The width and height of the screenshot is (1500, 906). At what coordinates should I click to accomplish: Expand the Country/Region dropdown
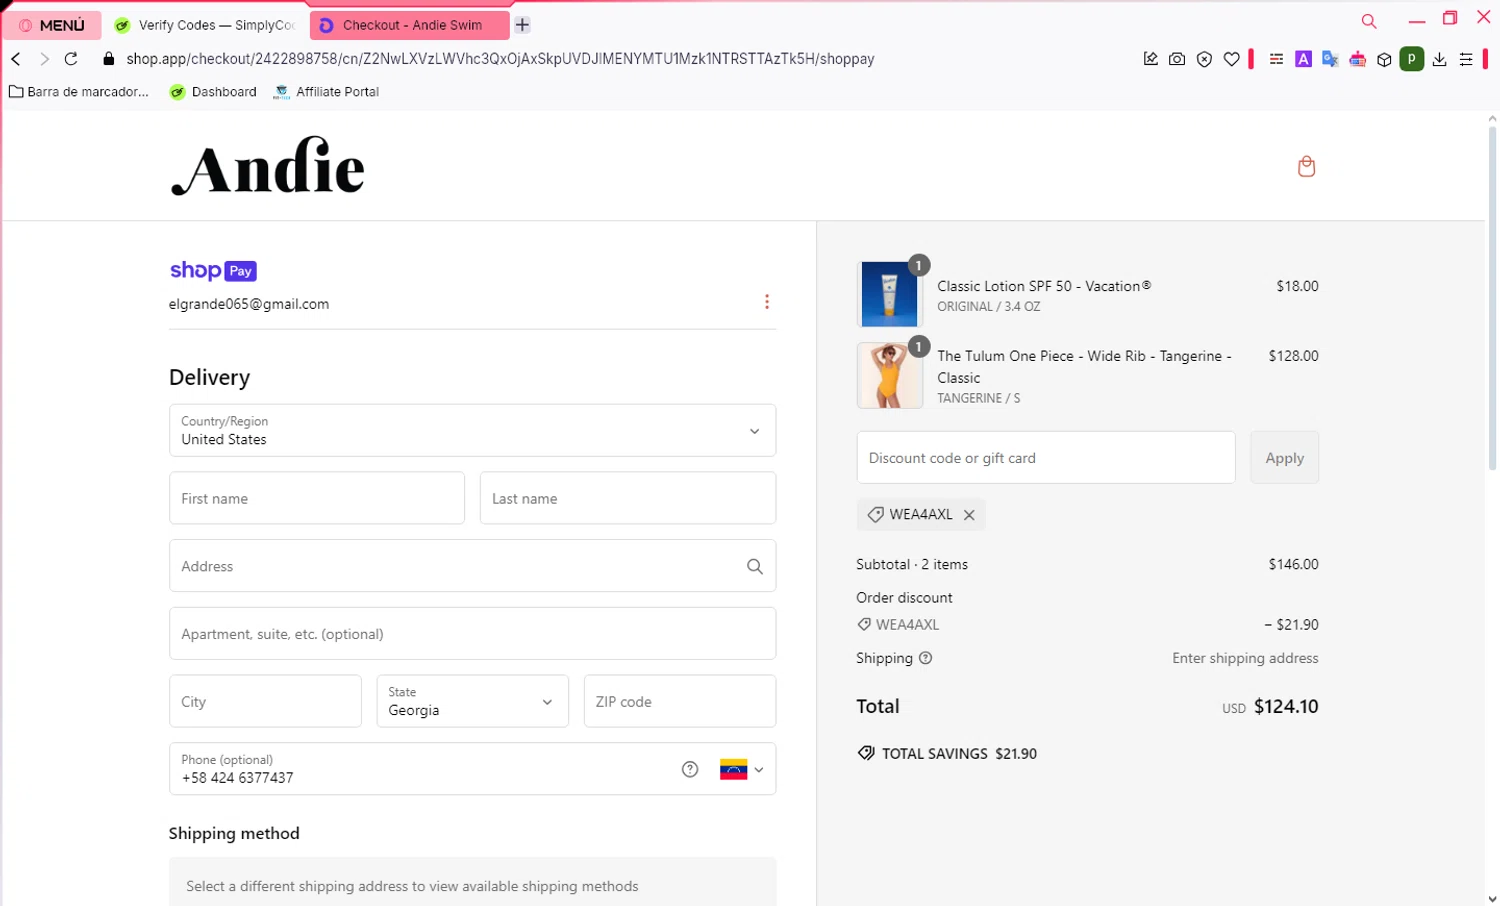pyautogui.click(x=472, y=430)
